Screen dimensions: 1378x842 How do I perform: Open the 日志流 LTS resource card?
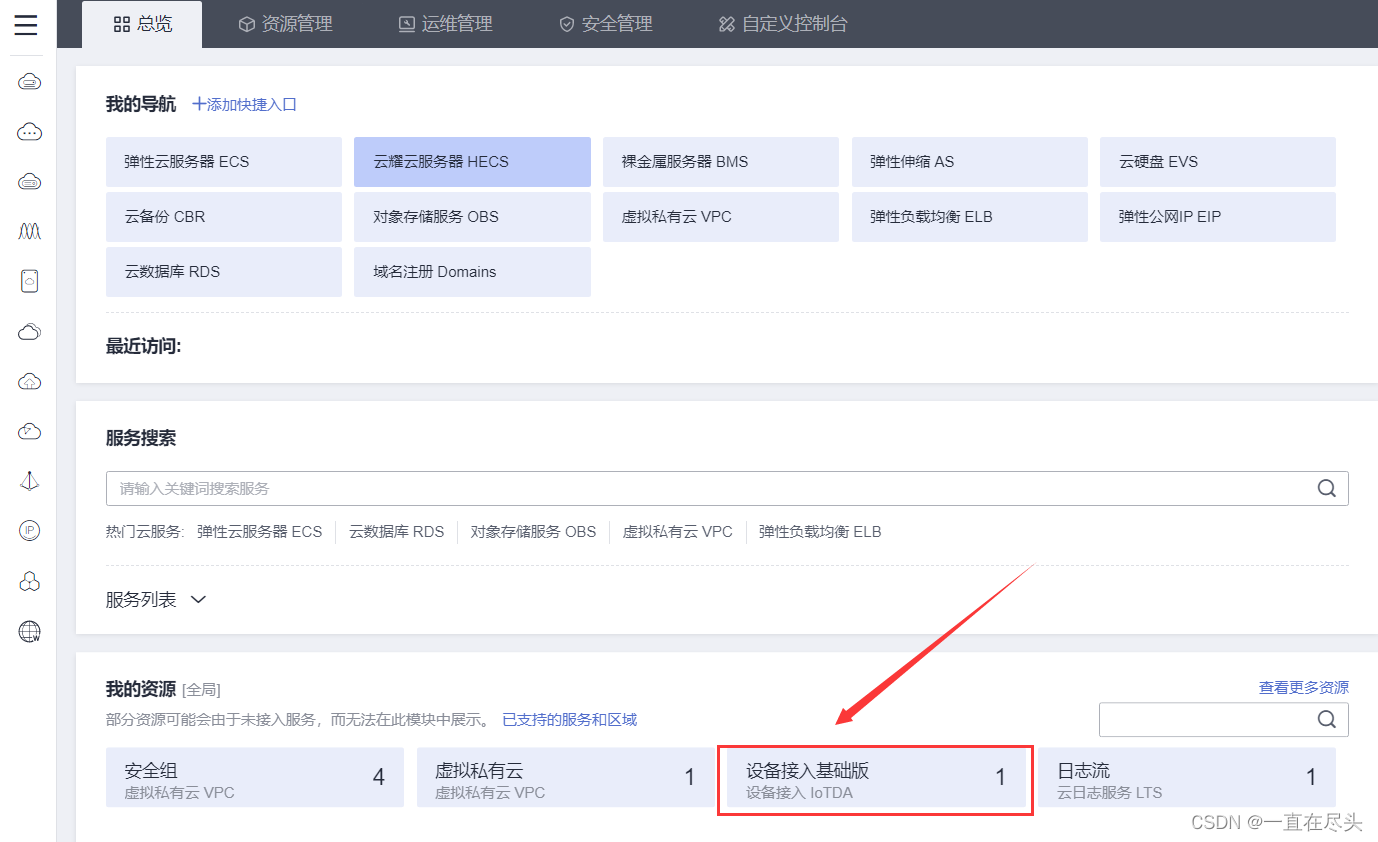coord(1187,777)
